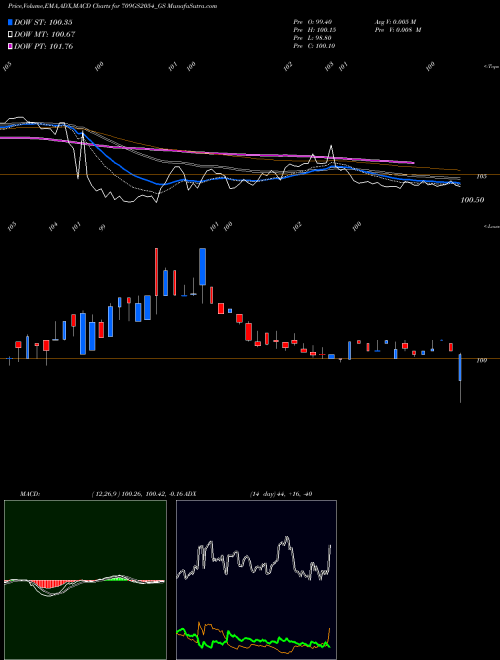
Task: Click the tall blue candlestick at the chart peak
Action: 202,267
